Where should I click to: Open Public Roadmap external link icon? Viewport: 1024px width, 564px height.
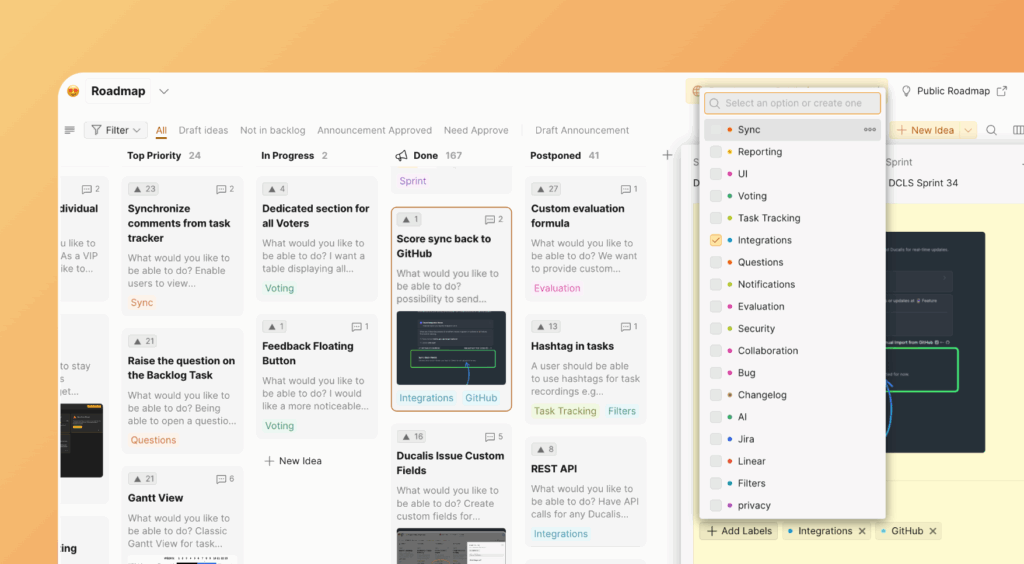pos(1002,91)
